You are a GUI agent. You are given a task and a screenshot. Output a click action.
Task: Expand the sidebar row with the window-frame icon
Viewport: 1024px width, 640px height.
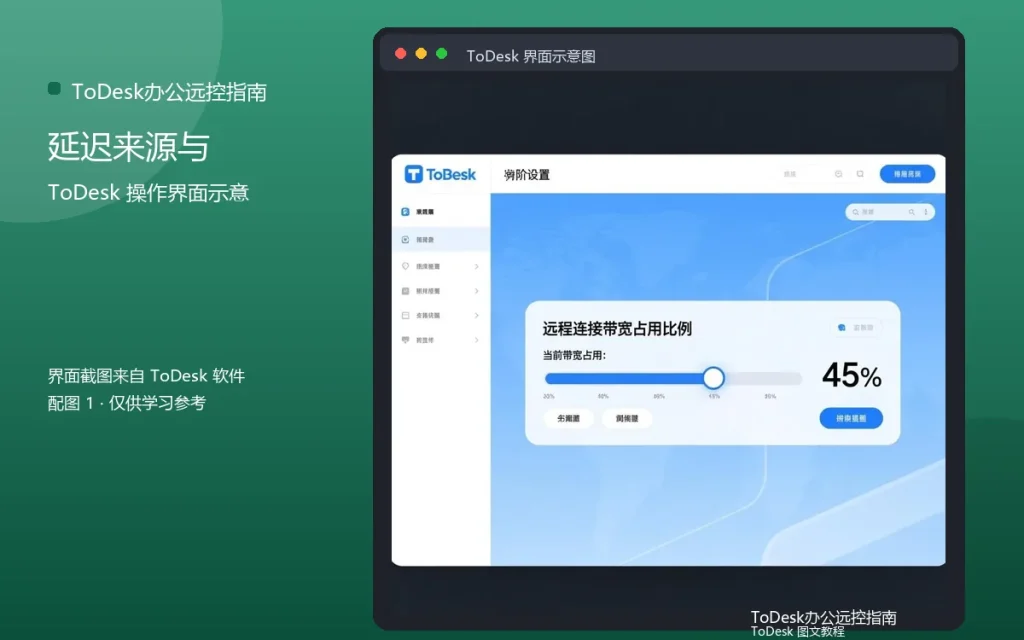[477, 315]
